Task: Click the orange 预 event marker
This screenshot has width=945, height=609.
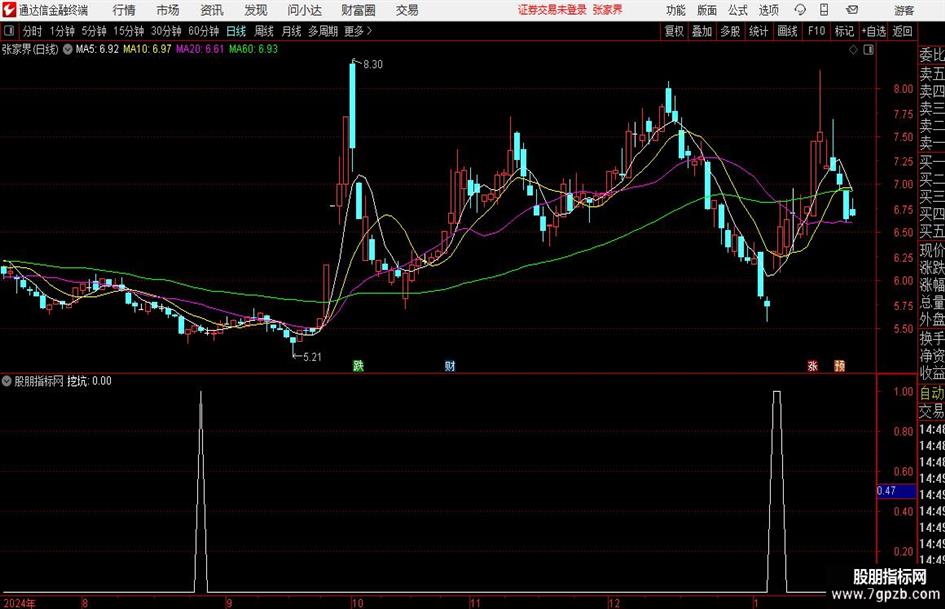Action: 840,365
